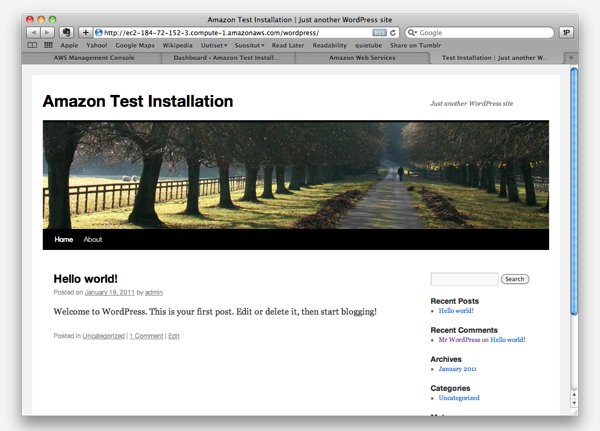Open the bookmarks library book icon
This screenshot has width=600, height=431.
click(32, 45)
